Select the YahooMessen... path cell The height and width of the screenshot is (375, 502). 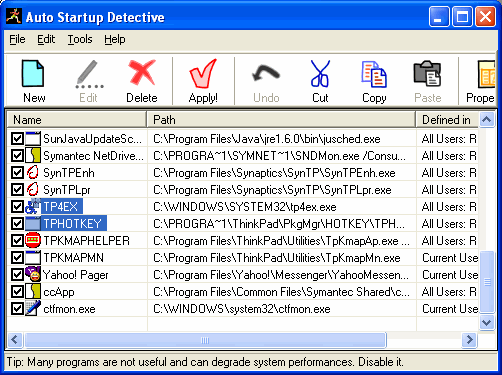pos(282,274)
